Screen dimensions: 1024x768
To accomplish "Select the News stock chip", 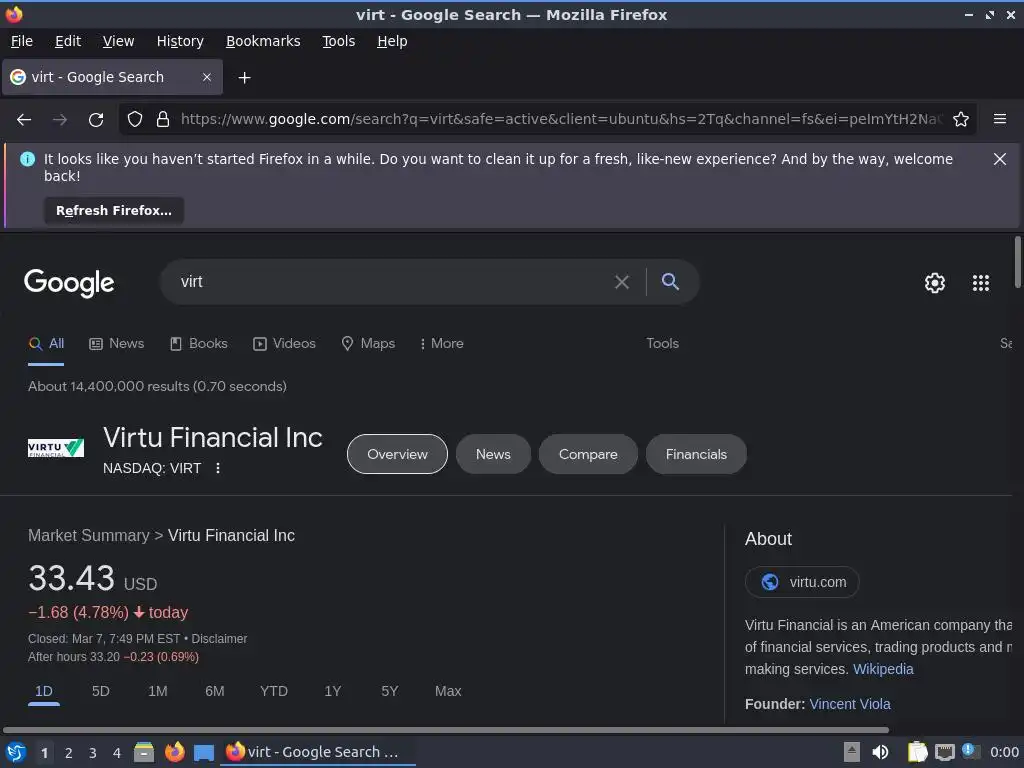I will [493, 454].
